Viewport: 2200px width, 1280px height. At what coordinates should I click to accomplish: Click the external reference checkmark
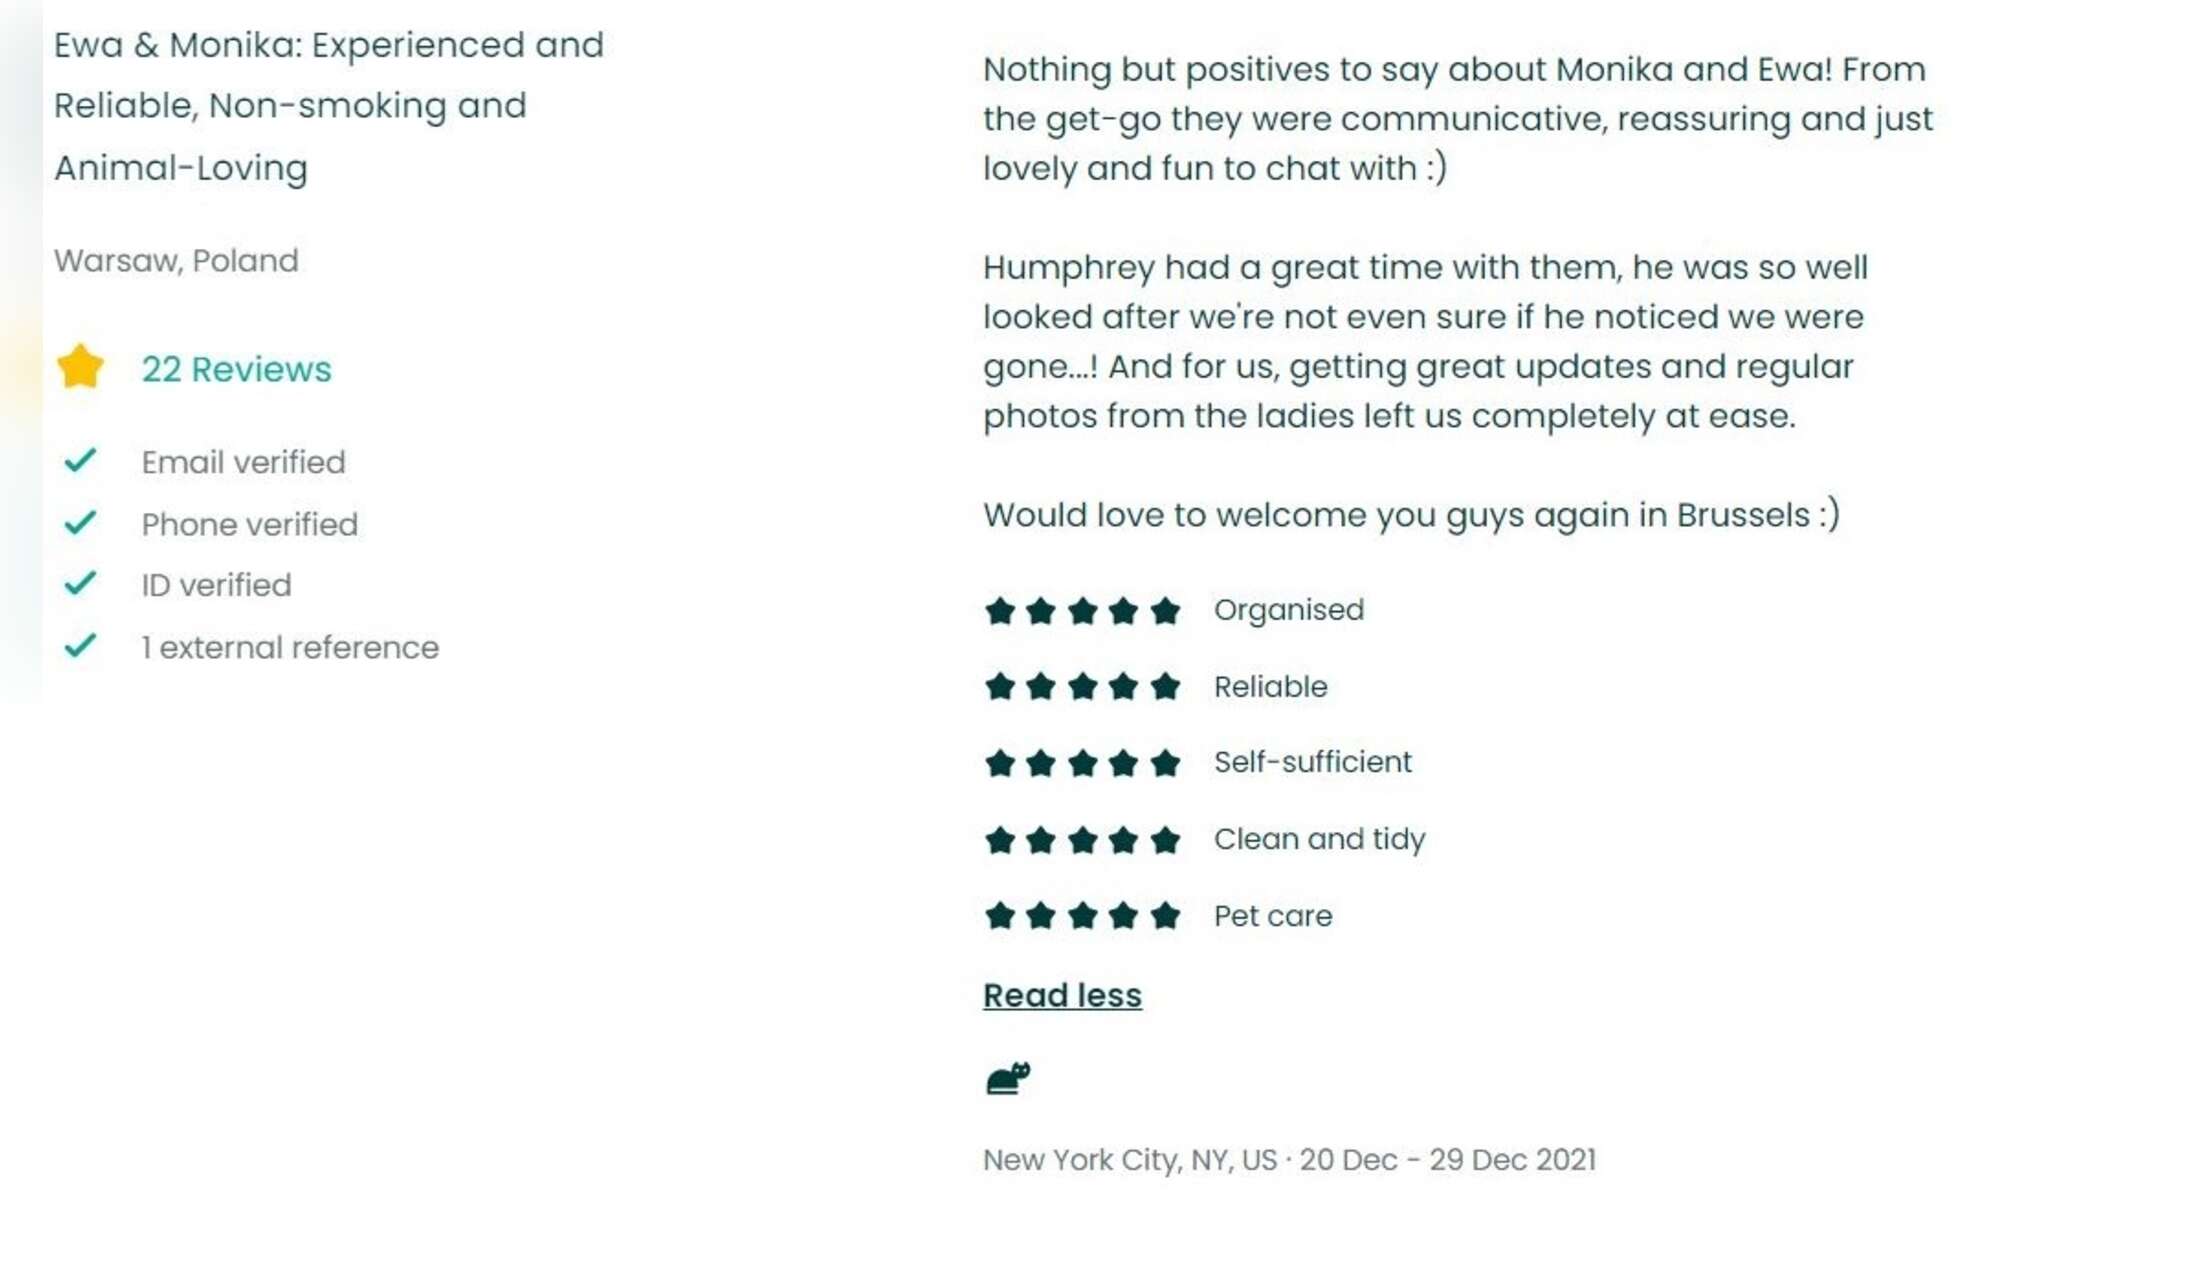[x=80, y=646]
